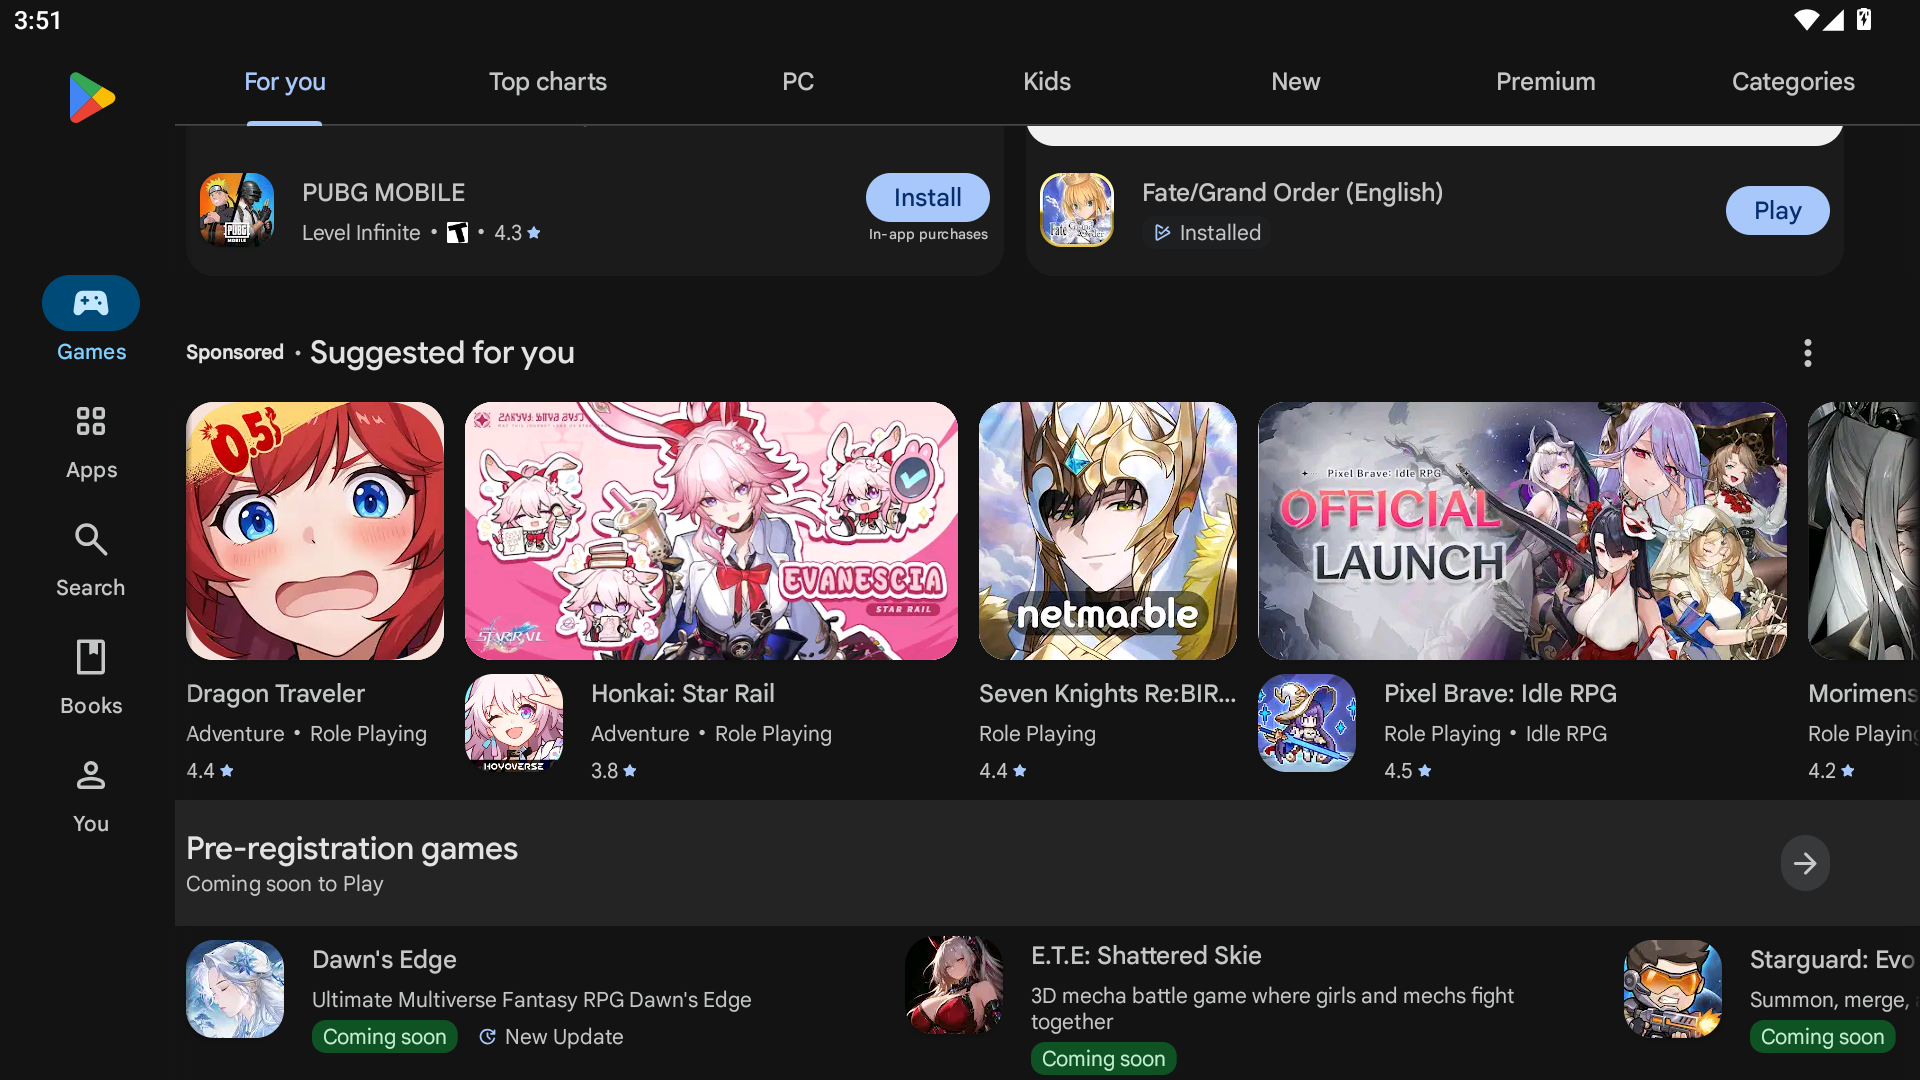Screen dimensions: 1920x1080
Task: Select the Games section icon
Action: (x=91, y=303)
